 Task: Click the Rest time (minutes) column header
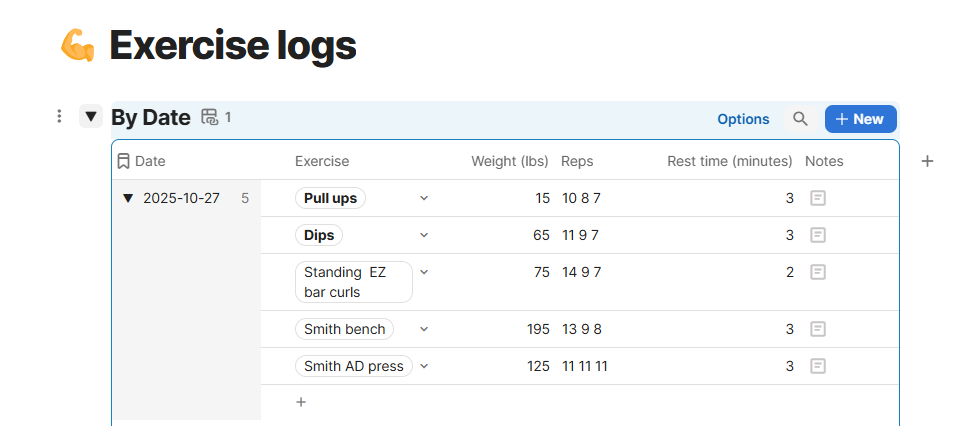click(730, 161)
